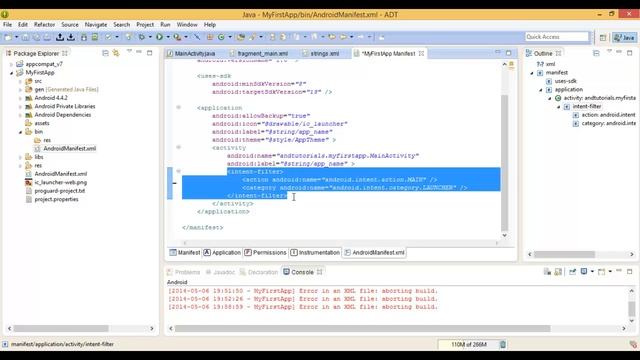
Task: Open the Permissions bottom editor tab
Action: pos(265,253)
